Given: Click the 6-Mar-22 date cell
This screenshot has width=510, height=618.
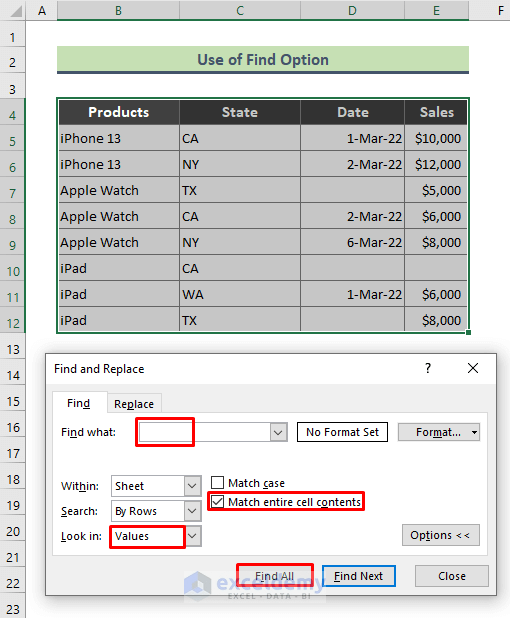Looking at the screenshot, I should [352, 242].
